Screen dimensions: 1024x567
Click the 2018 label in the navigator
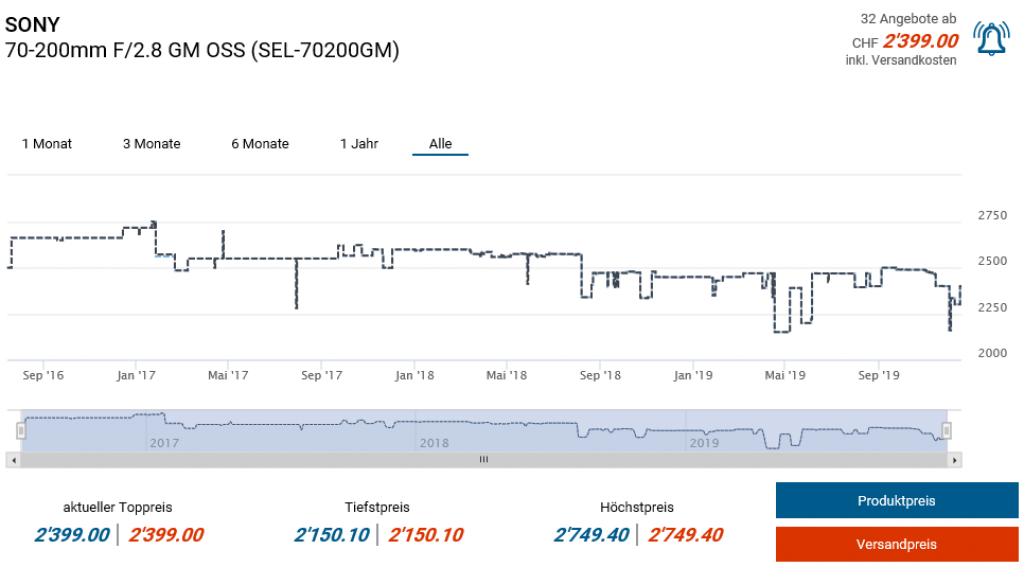pos(434,442)
